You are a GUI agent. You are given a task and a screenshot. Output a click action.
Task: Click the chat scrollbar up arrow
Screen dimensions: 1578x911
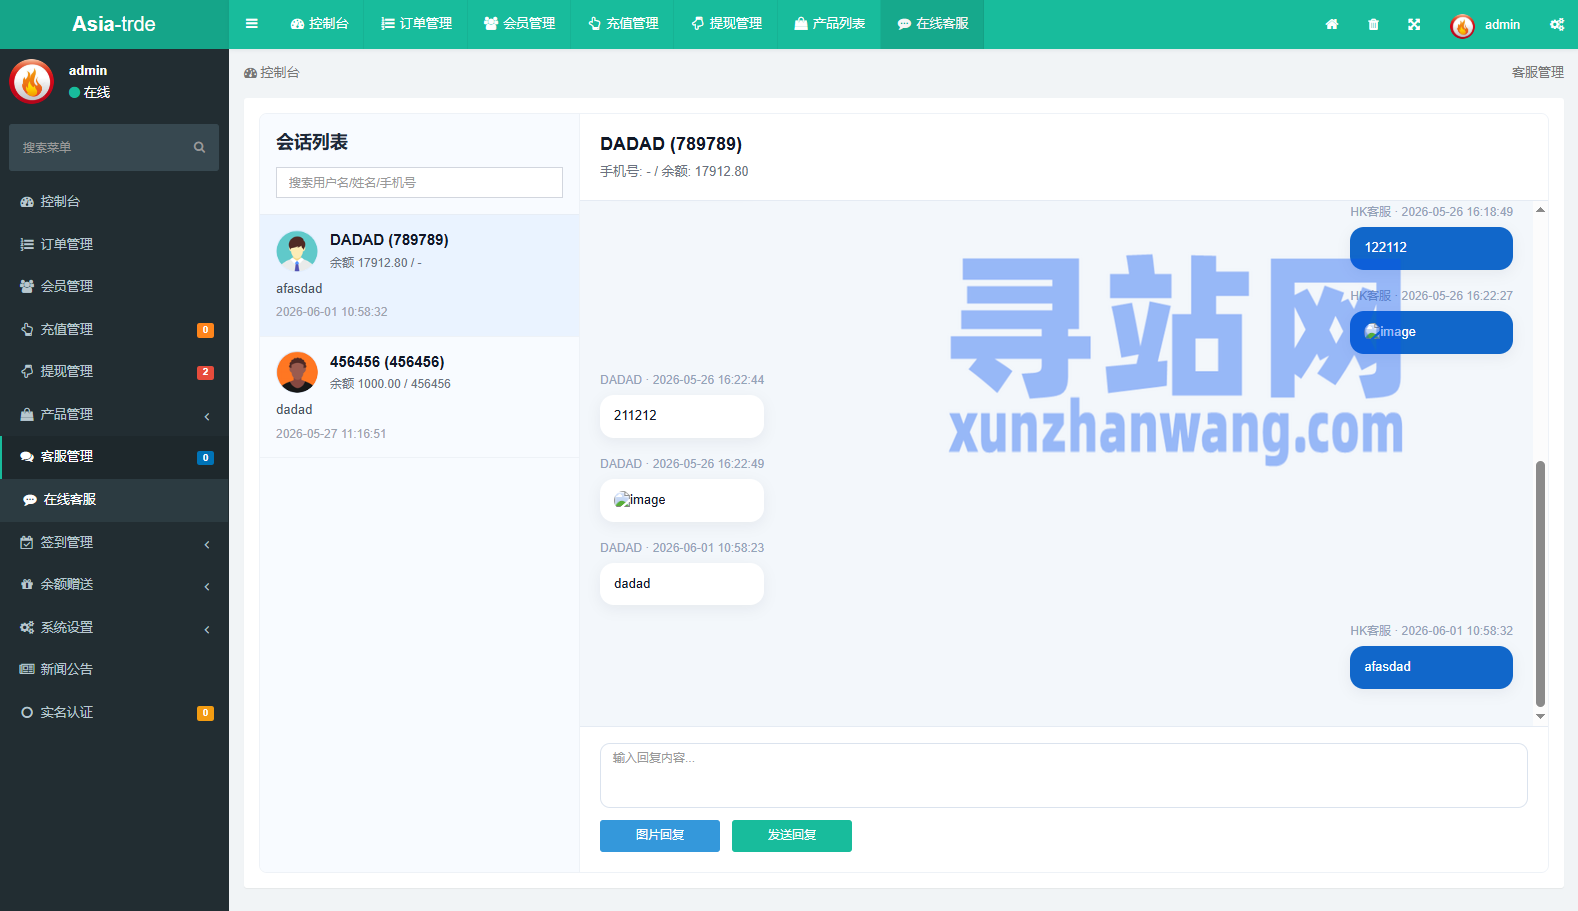pos(1540,210)
